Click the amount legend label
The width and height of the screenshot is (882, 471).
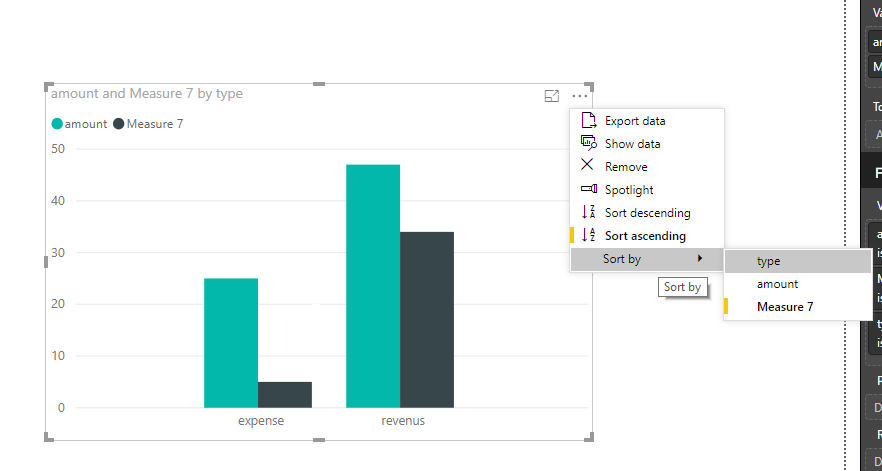[x=86, y=124]
